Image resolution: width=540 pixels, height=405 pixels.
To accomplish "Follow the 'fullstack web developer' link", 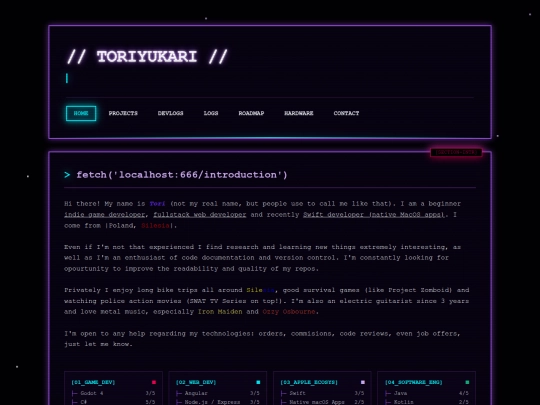I will (200, 215).
